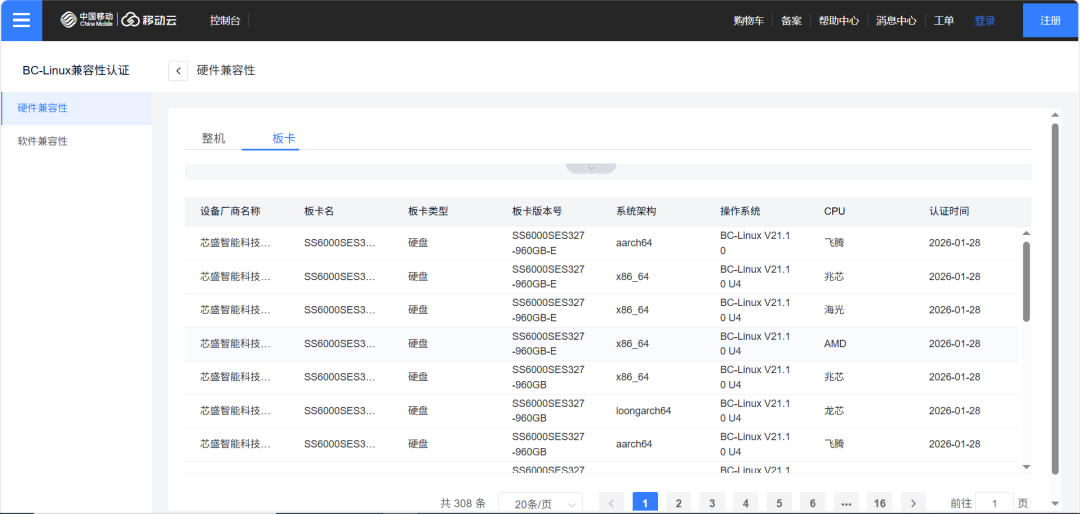1080x514 pixels.
Task: Go to page 6
Action: [x=813, y=504]
